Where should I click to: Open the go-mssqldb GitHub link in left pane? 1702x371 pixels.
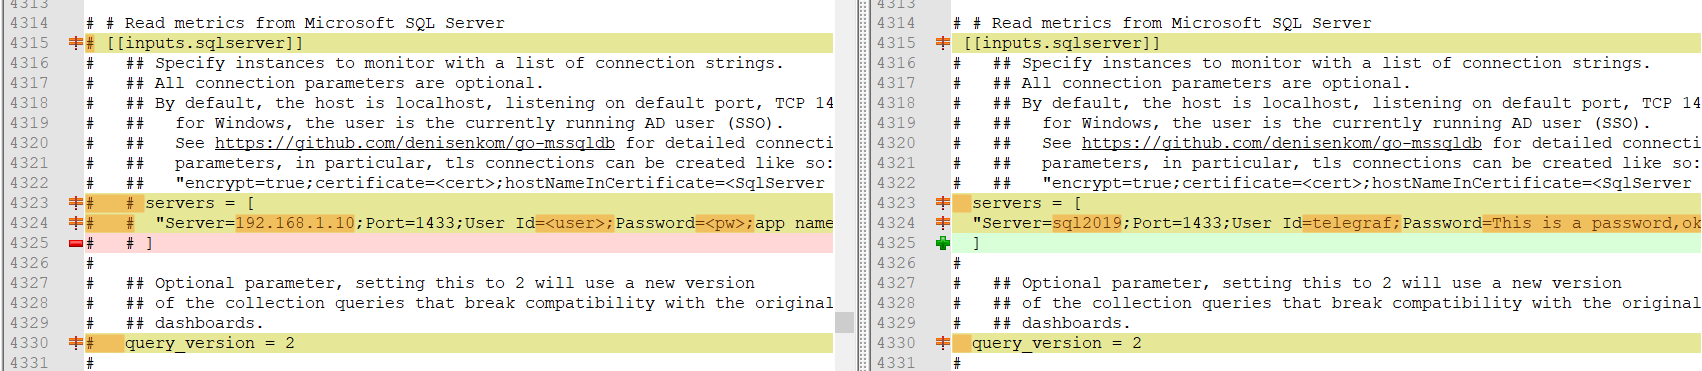(x=415, y=143)
